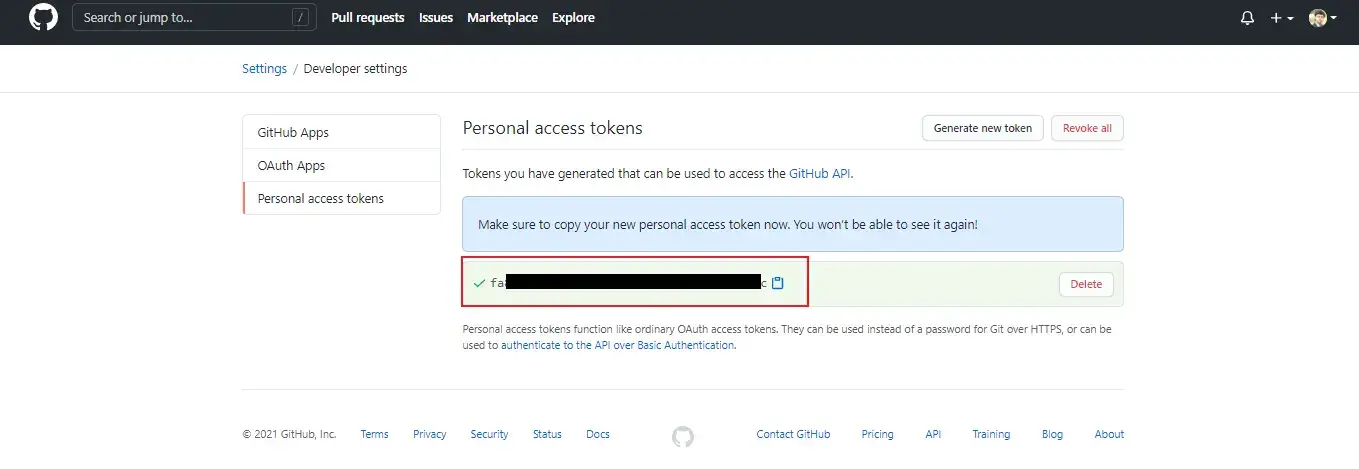Expand the plus create-new dropdown

(x=1281, y=18)
